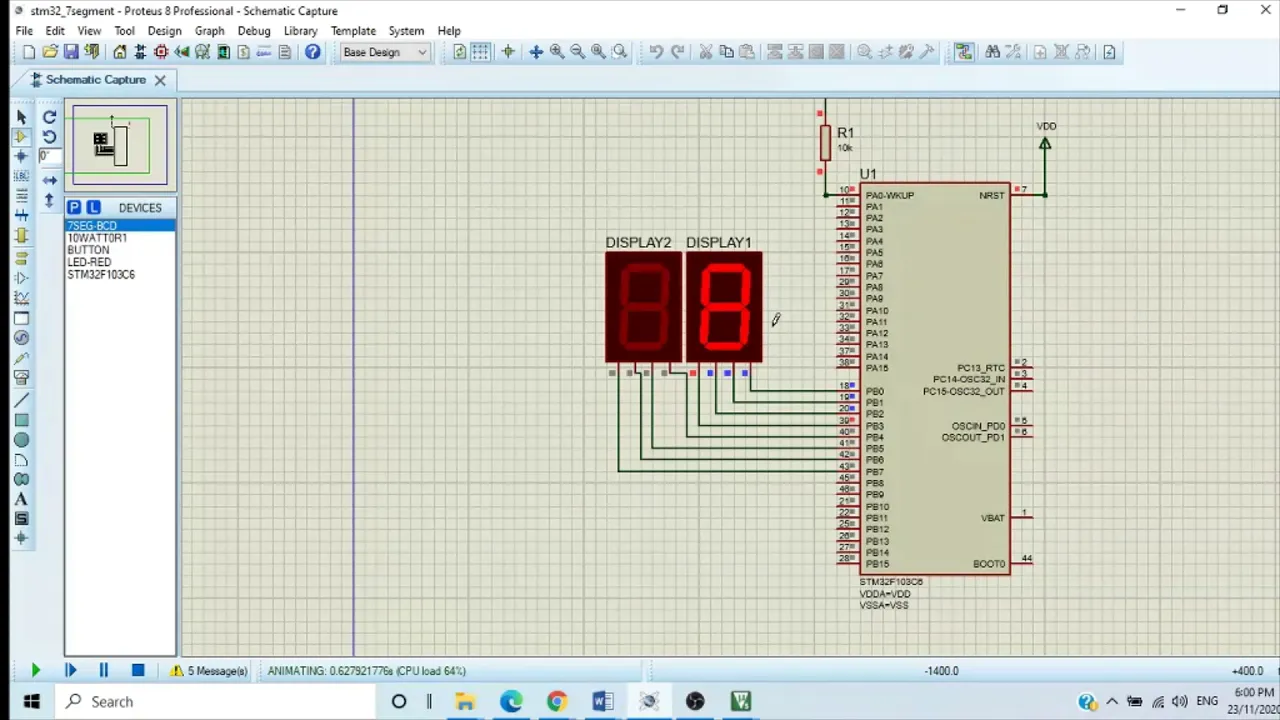Viewport: 1280px width, 720px height.
Task: Select 2D graphics text tool A
Action: pyautogui.click(x=21, y=499)
